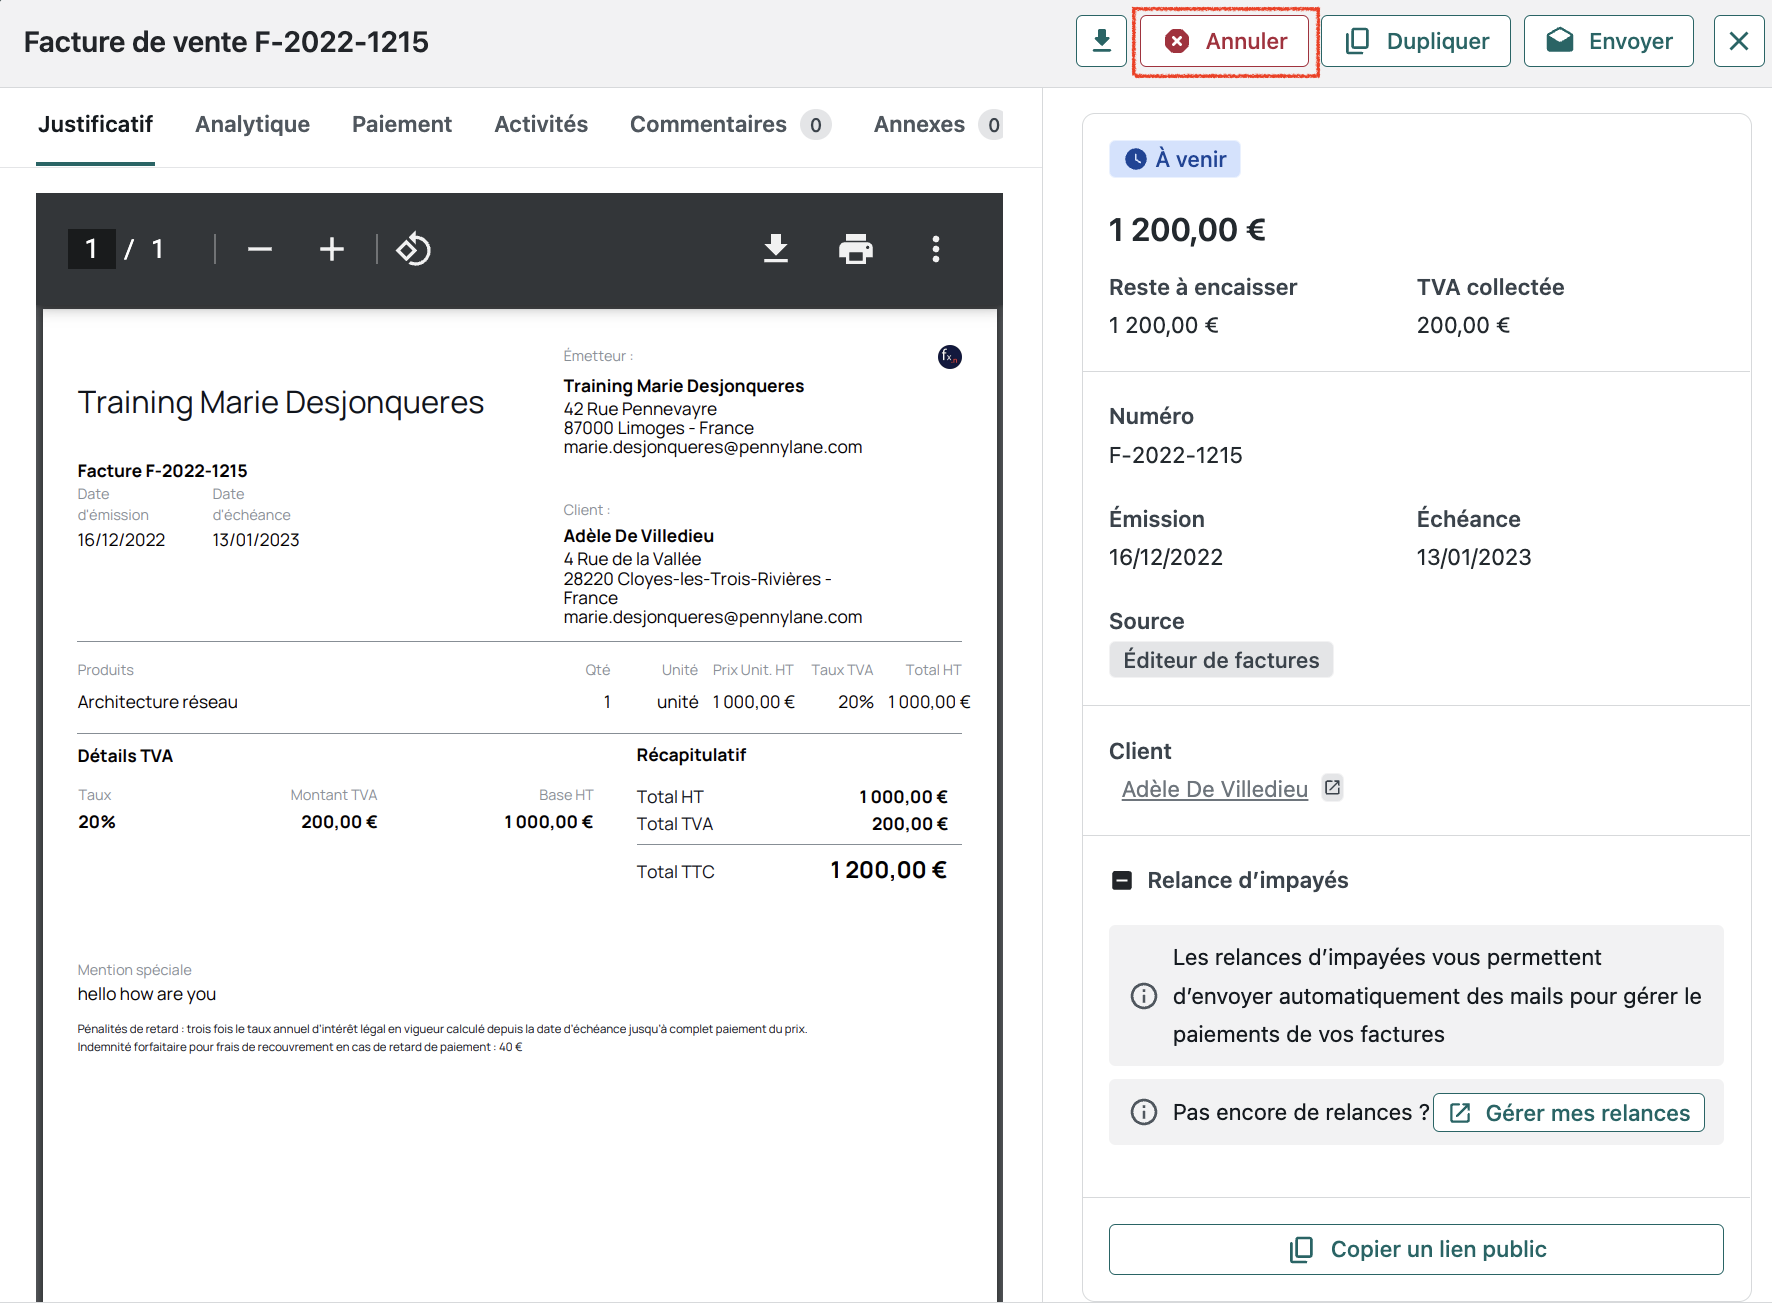Click the Émission date 16/12/2022 in sidebar
This screenshot has height=1304, width=1772.
click(x=1166, y=557)
